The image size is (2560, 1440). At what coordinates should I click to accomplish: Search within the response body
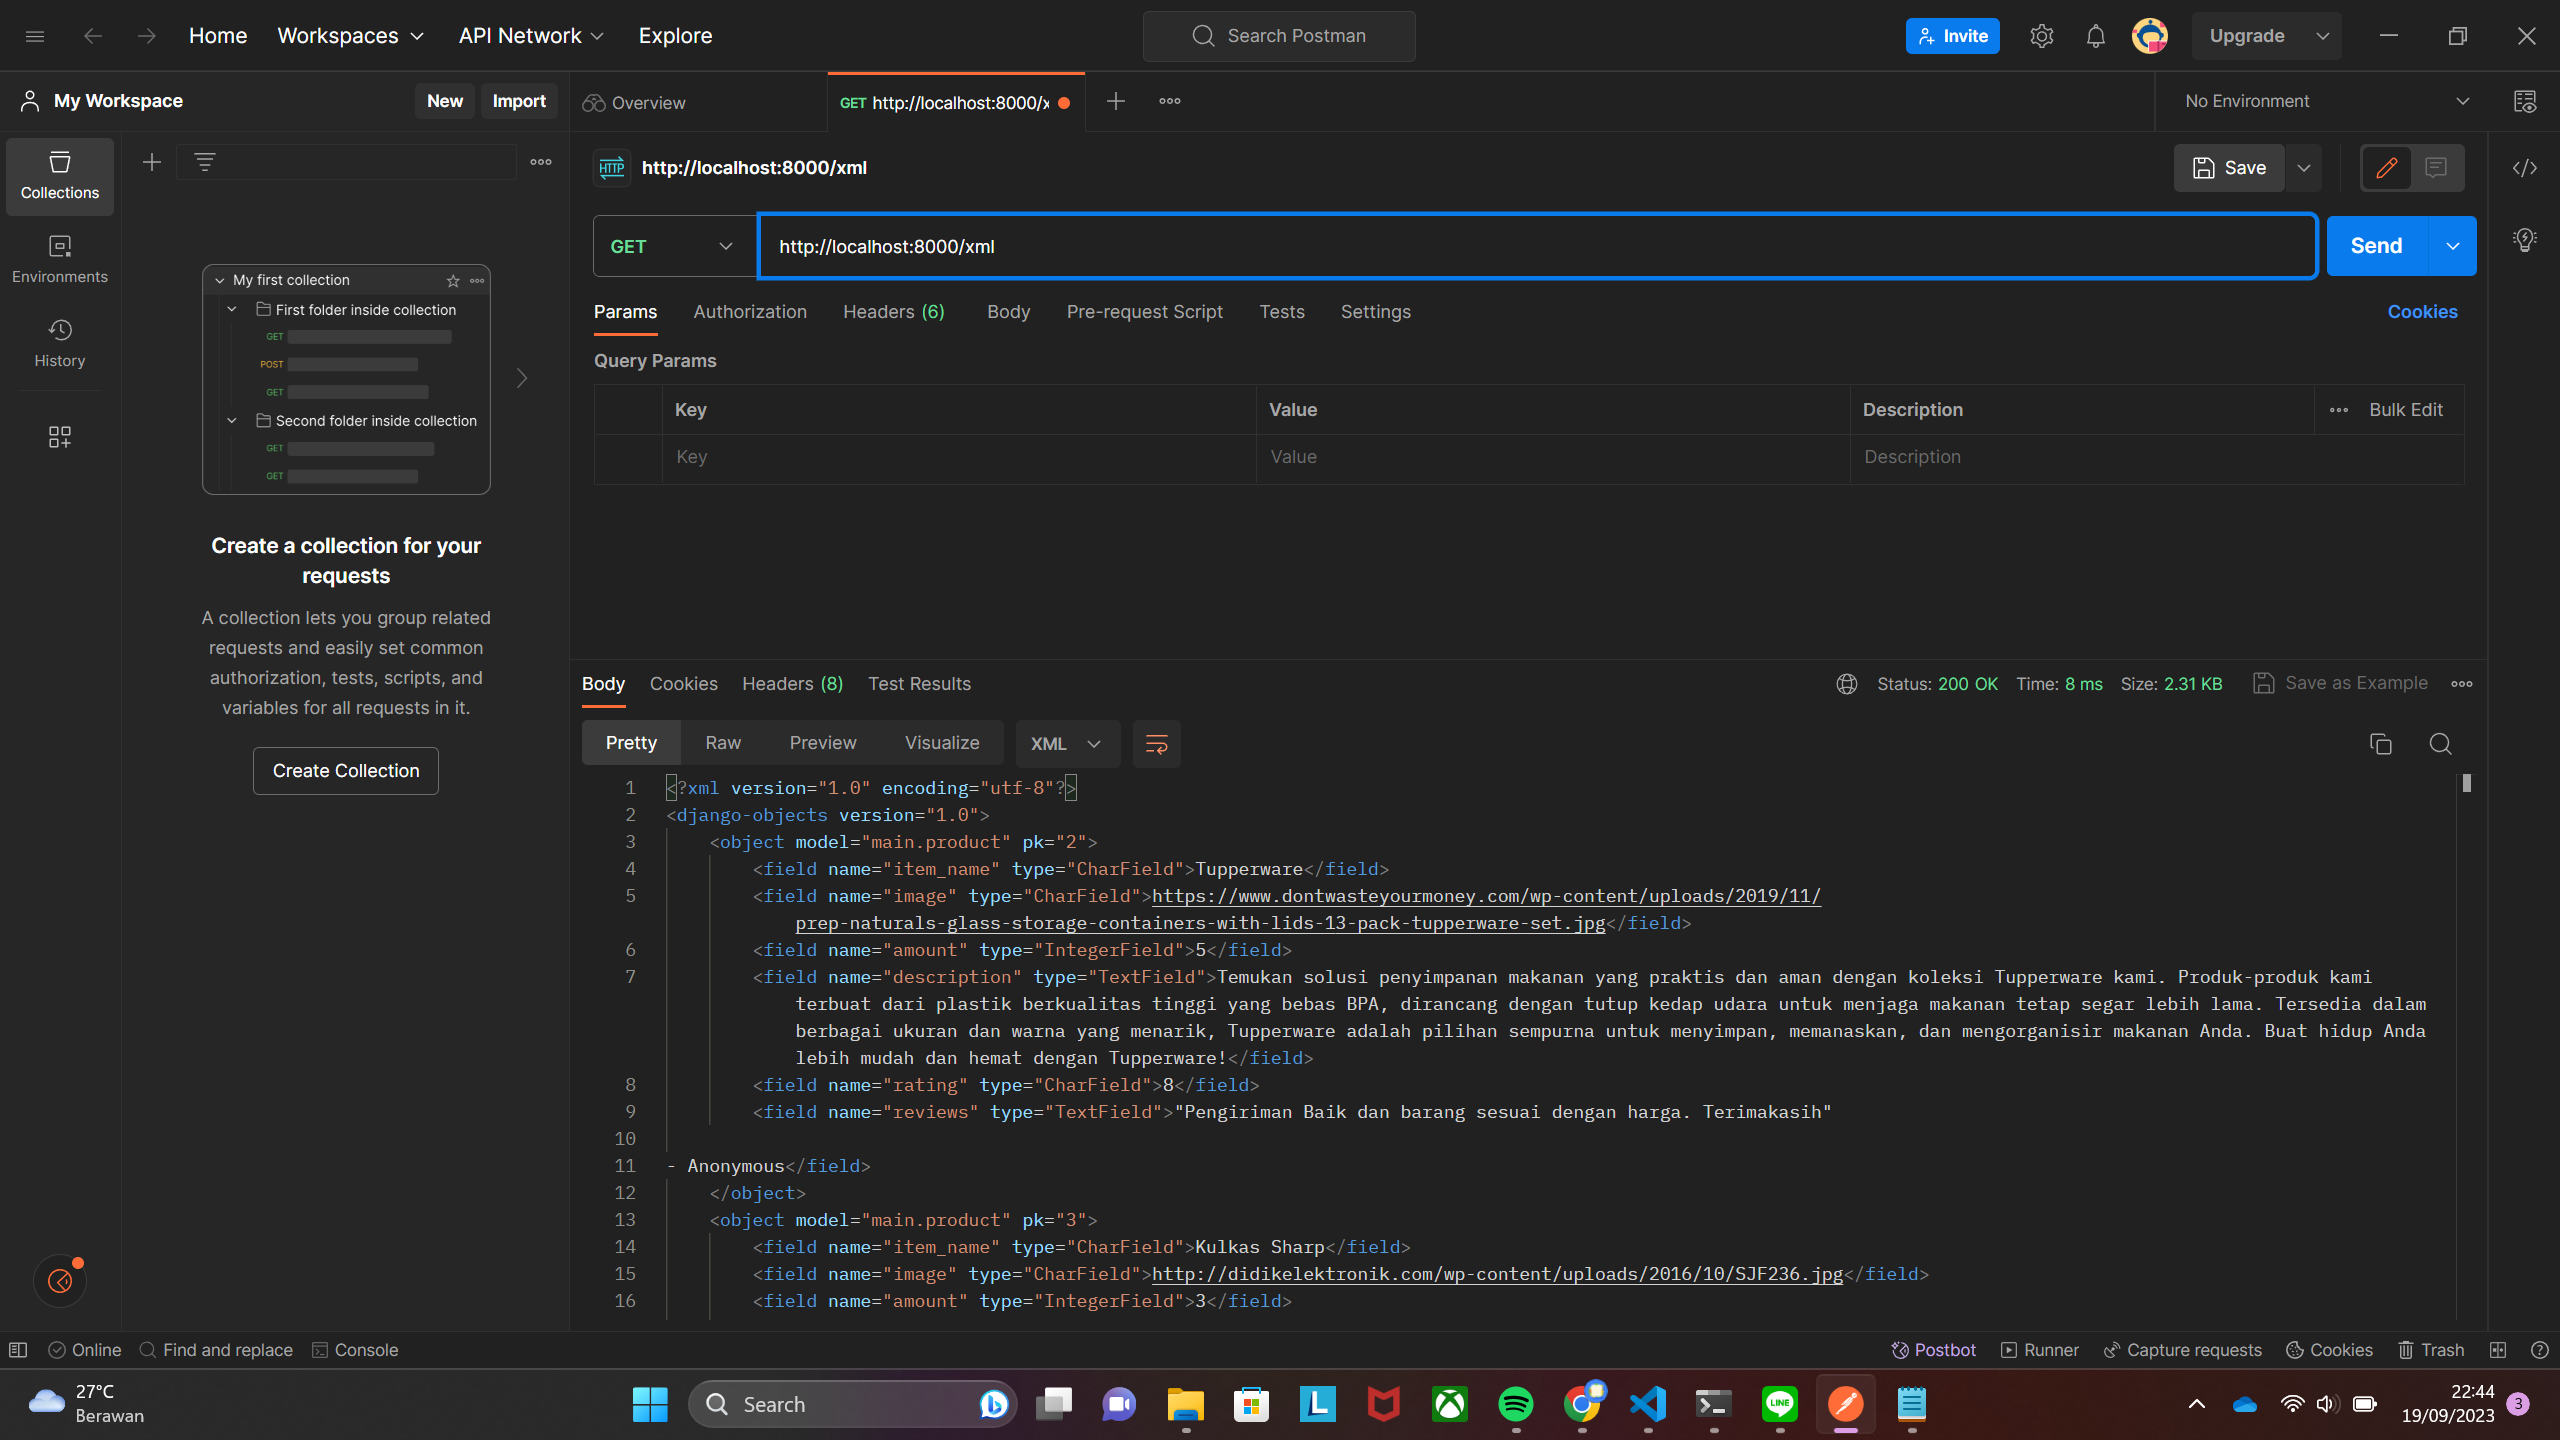click(x=2440, y=744)
